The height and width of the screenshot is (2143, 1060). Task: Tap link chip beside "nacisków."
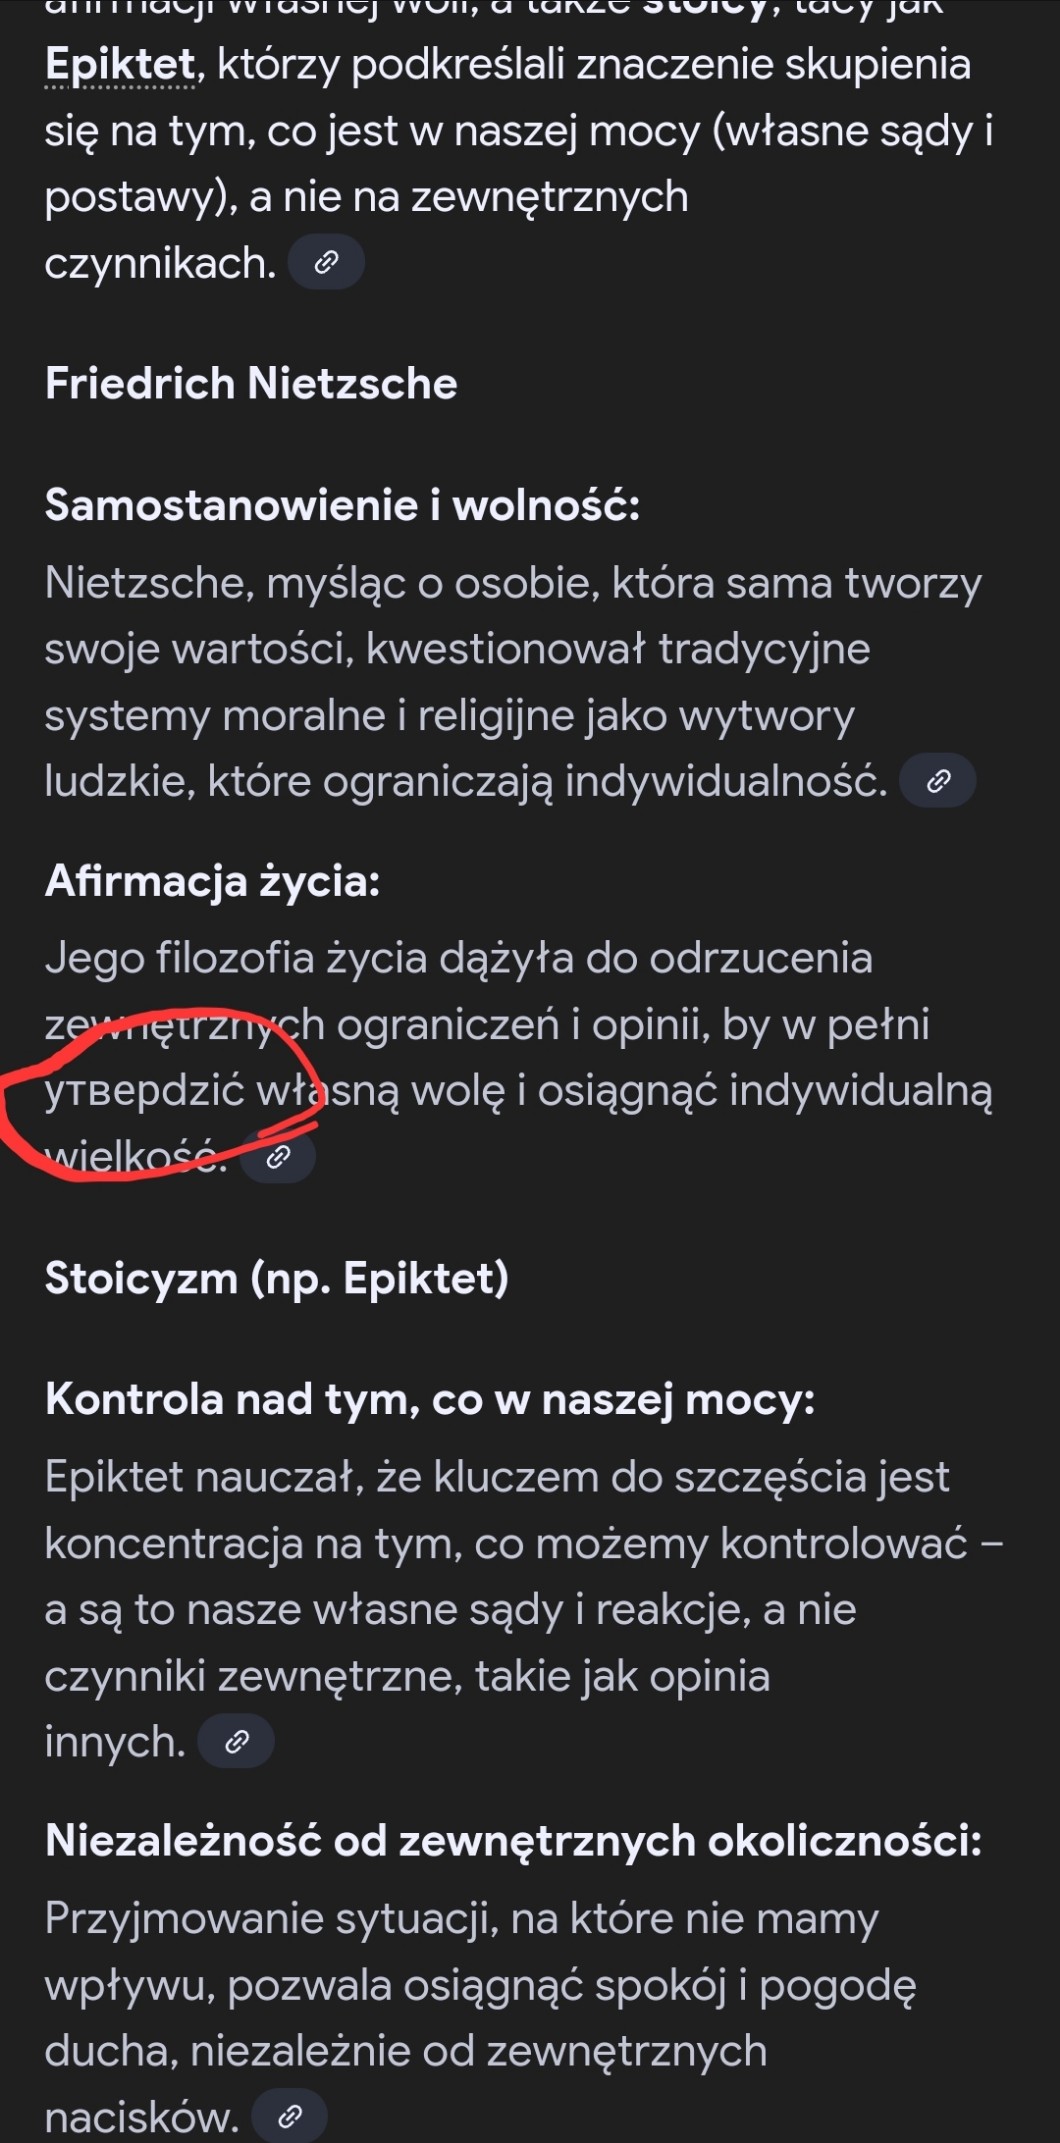click(290, 2116)
